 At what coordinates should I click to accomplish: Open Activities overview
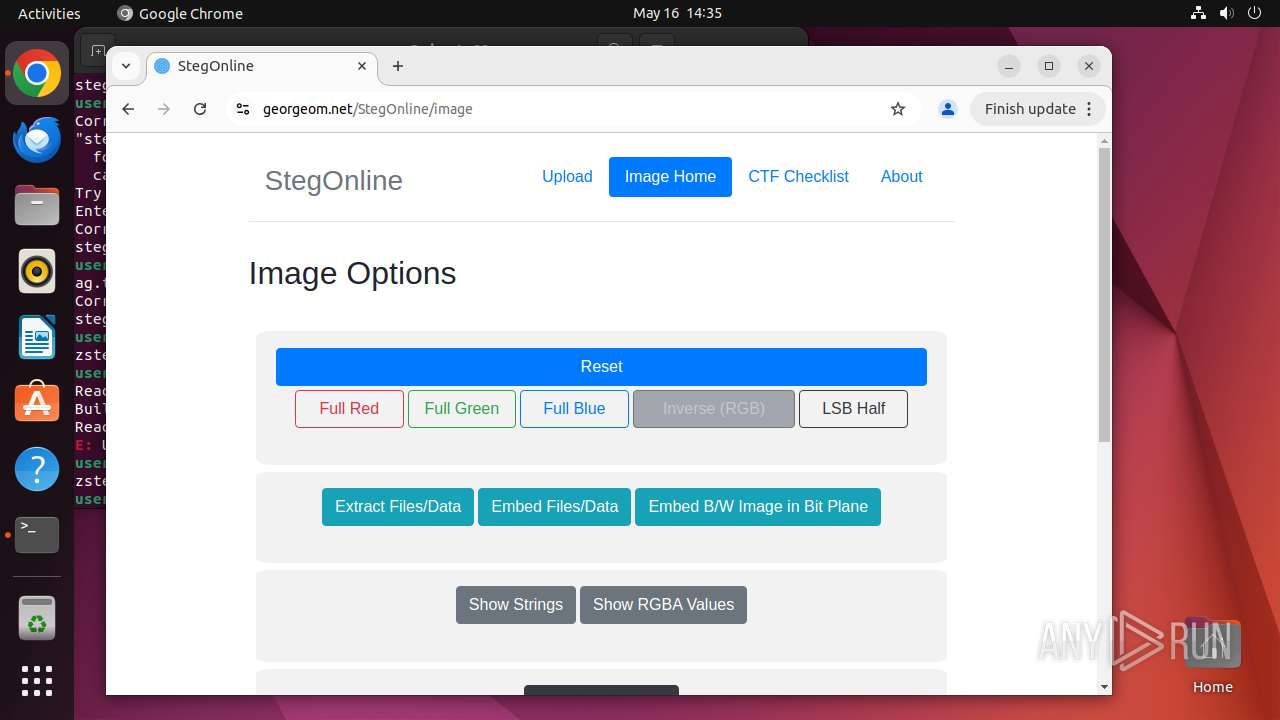coord(49,13)
